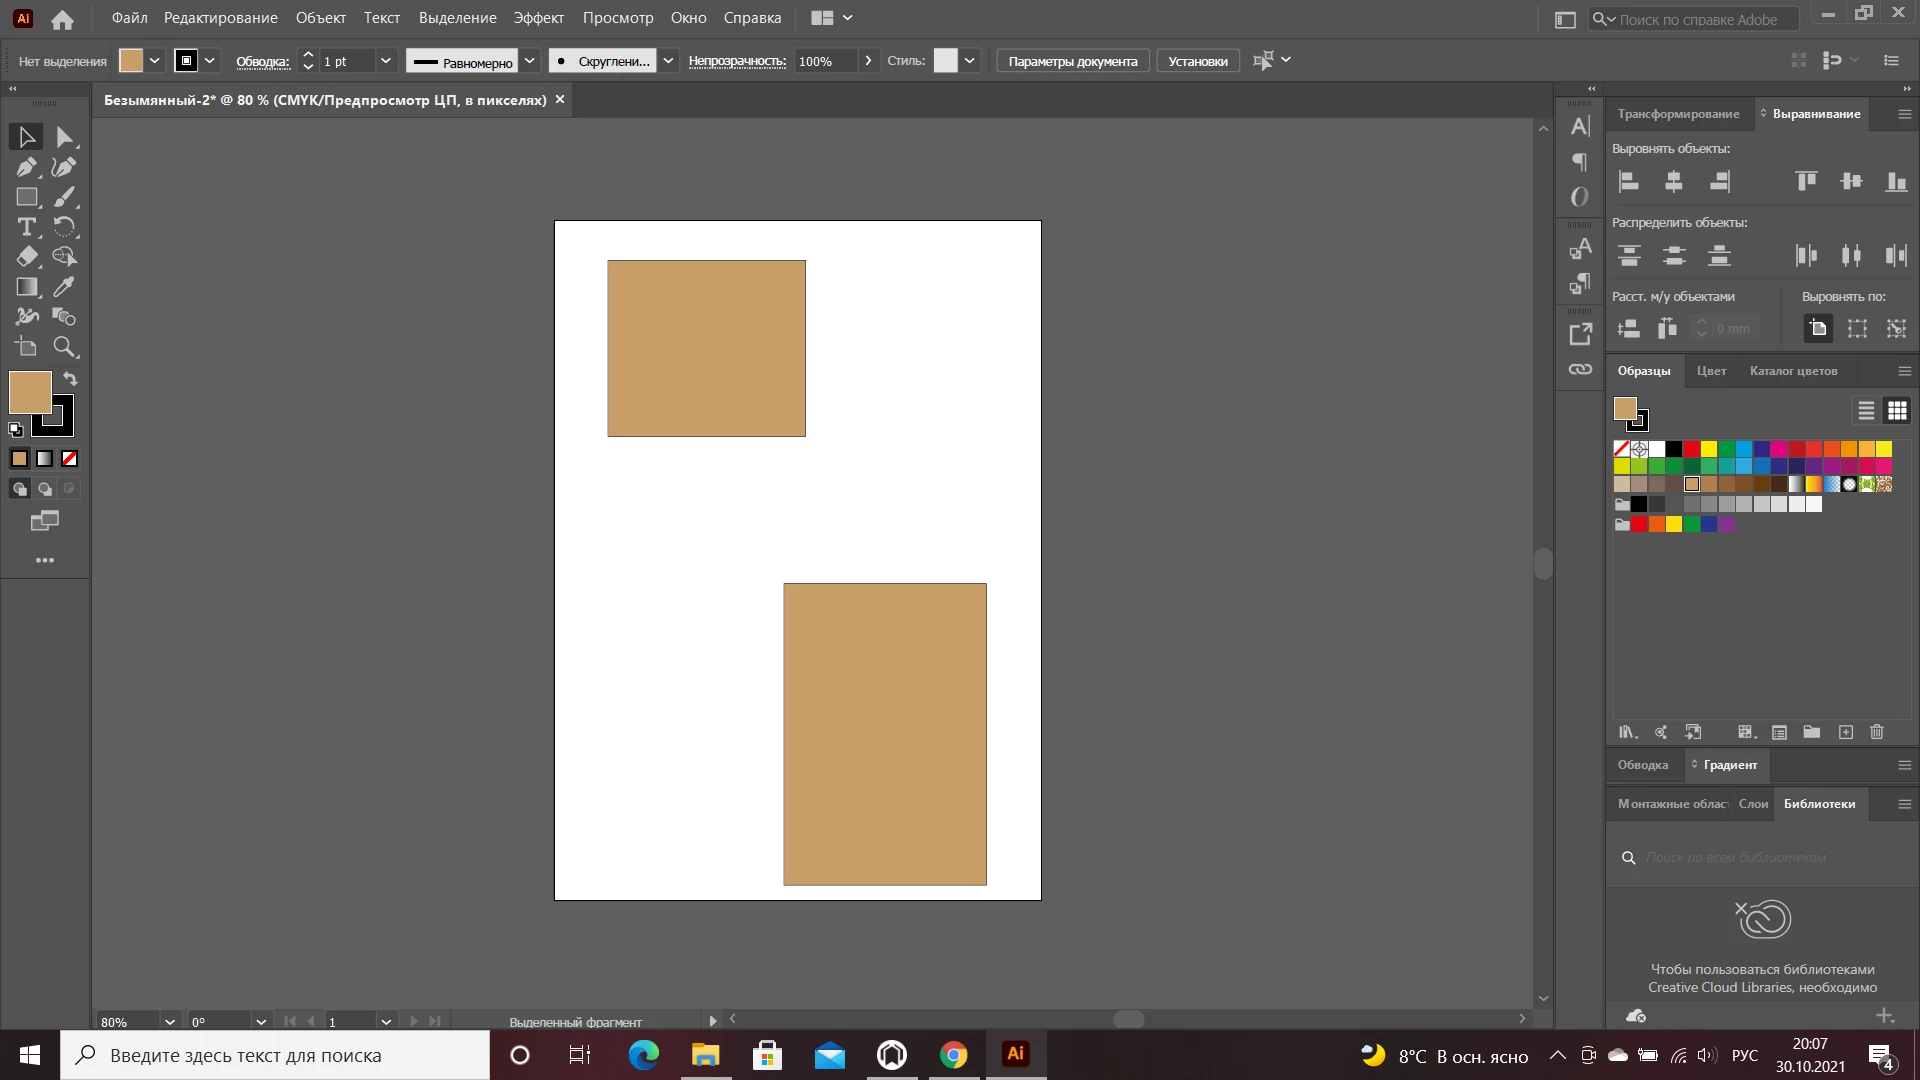Select the Rectangle tool

pos(26,197)
